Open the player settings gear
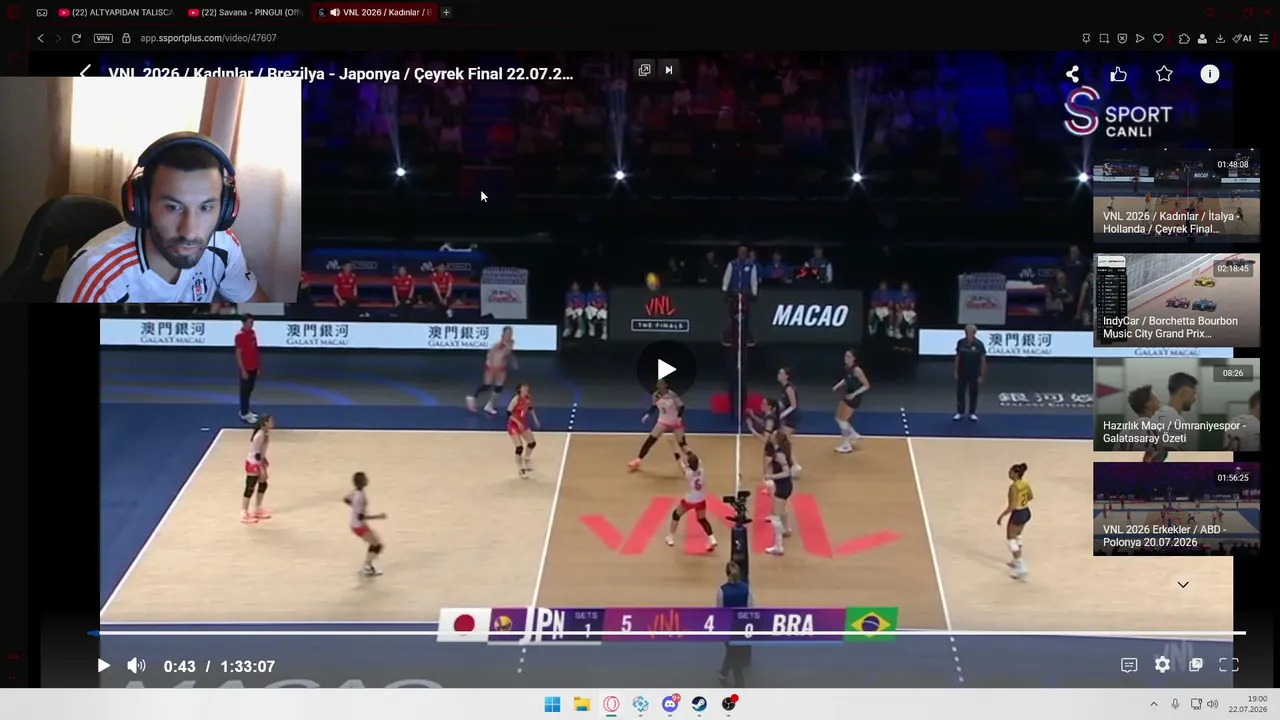Screen dimensions: 1280x720 click(x=1162, y=665)
